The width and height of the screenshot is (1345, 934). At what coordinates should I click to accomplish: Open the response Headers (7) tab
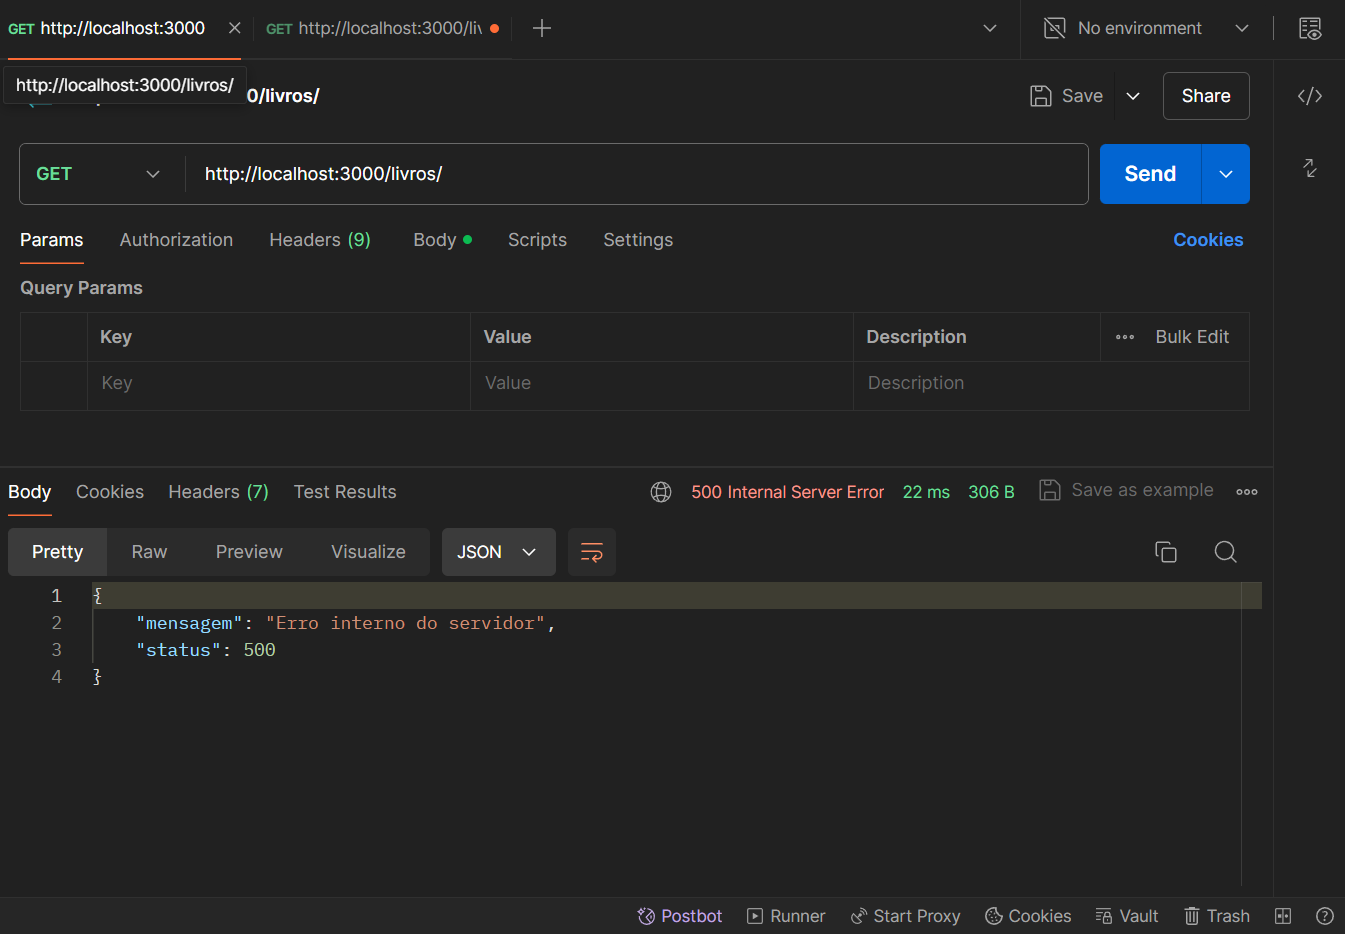tap(218, 492)
